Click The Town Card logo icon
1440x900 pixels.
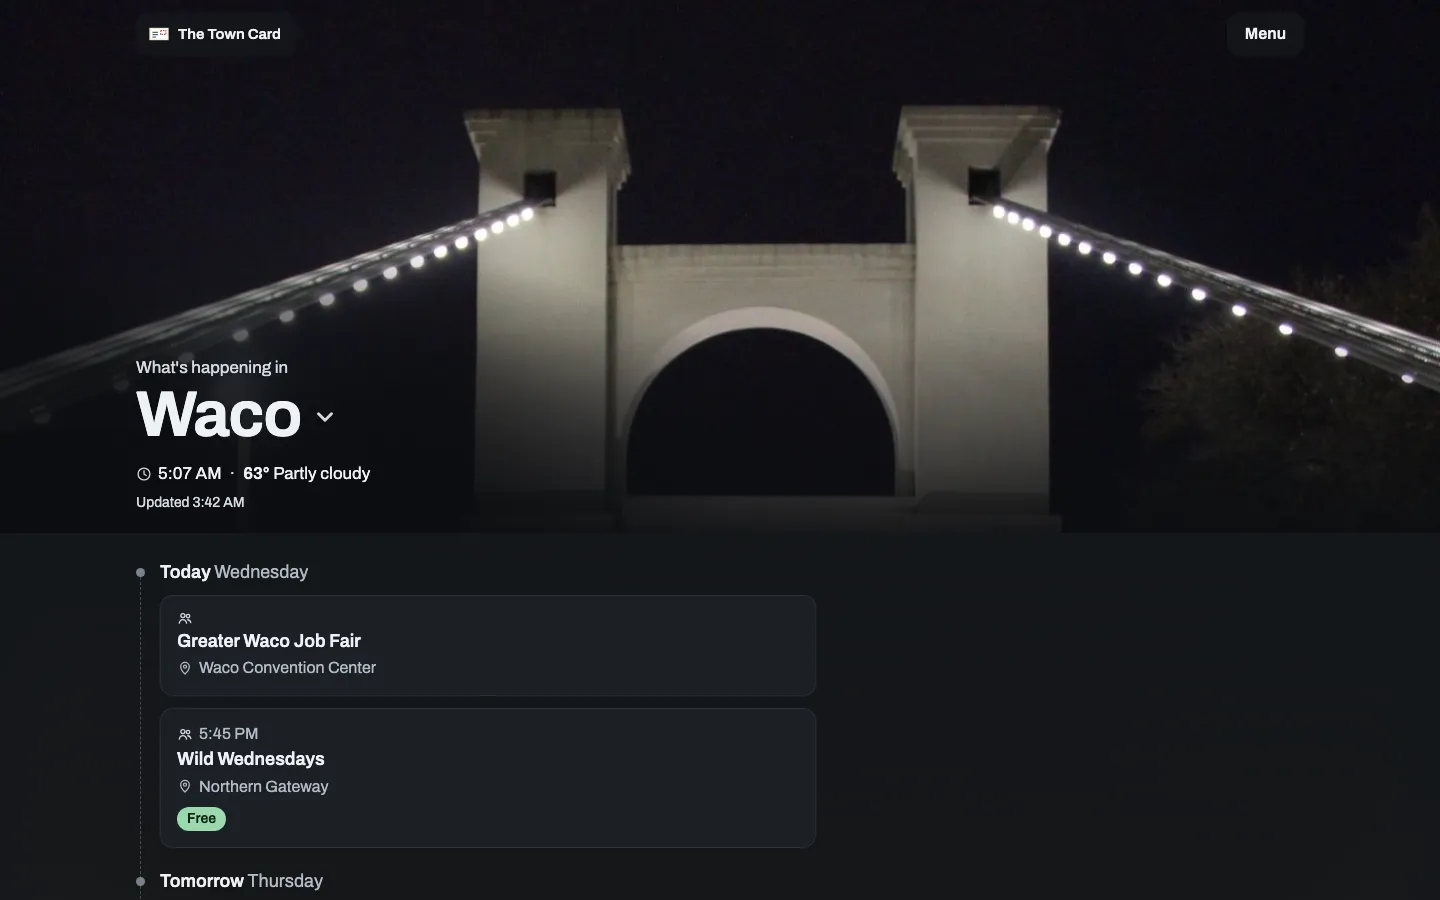[x=159, y=34]
